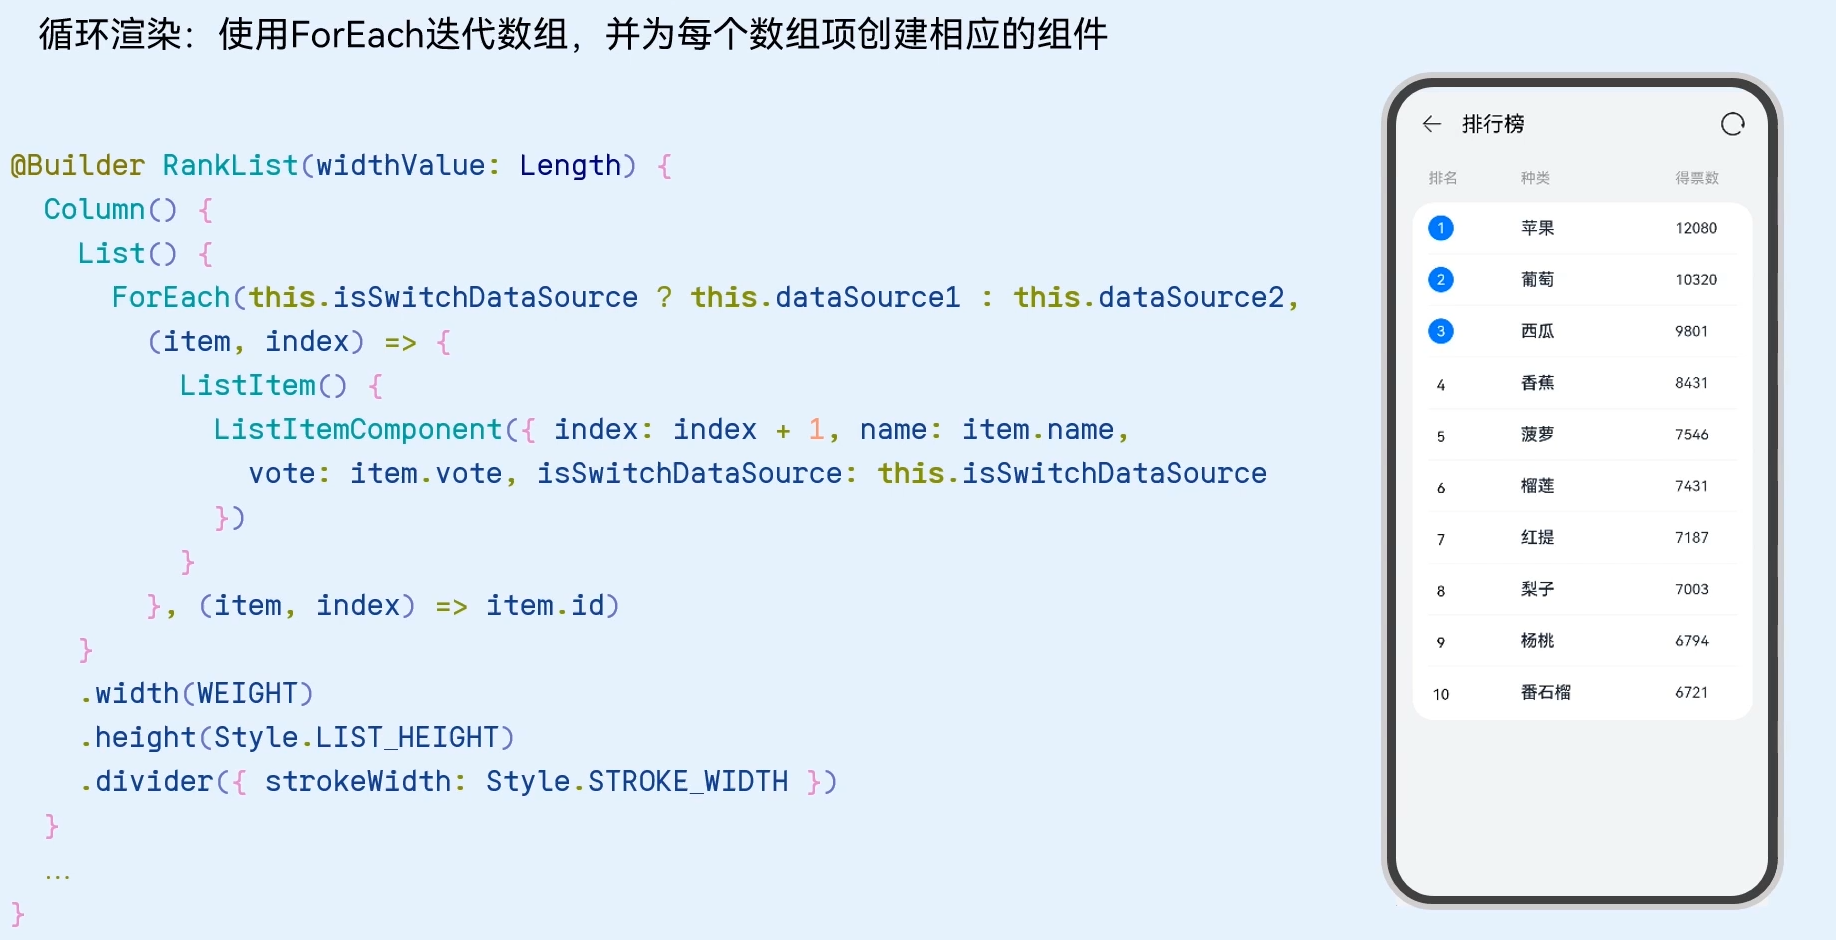
Task: Select the 榴莲 entry in the list
Action: click(1537, 486)
